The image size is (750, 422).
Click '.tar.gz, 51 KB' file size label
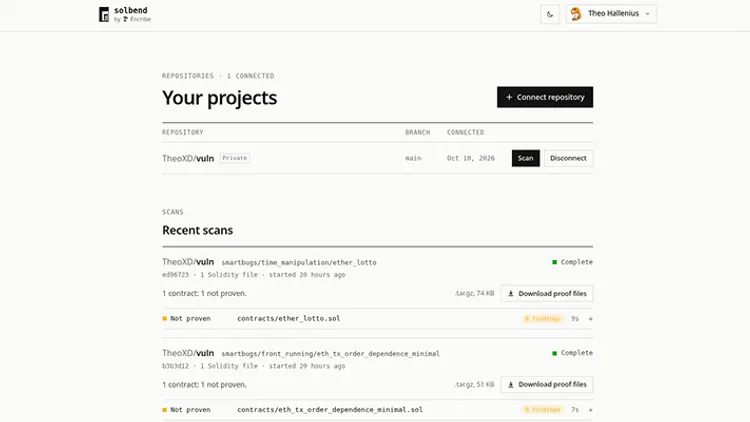point(474,384)
